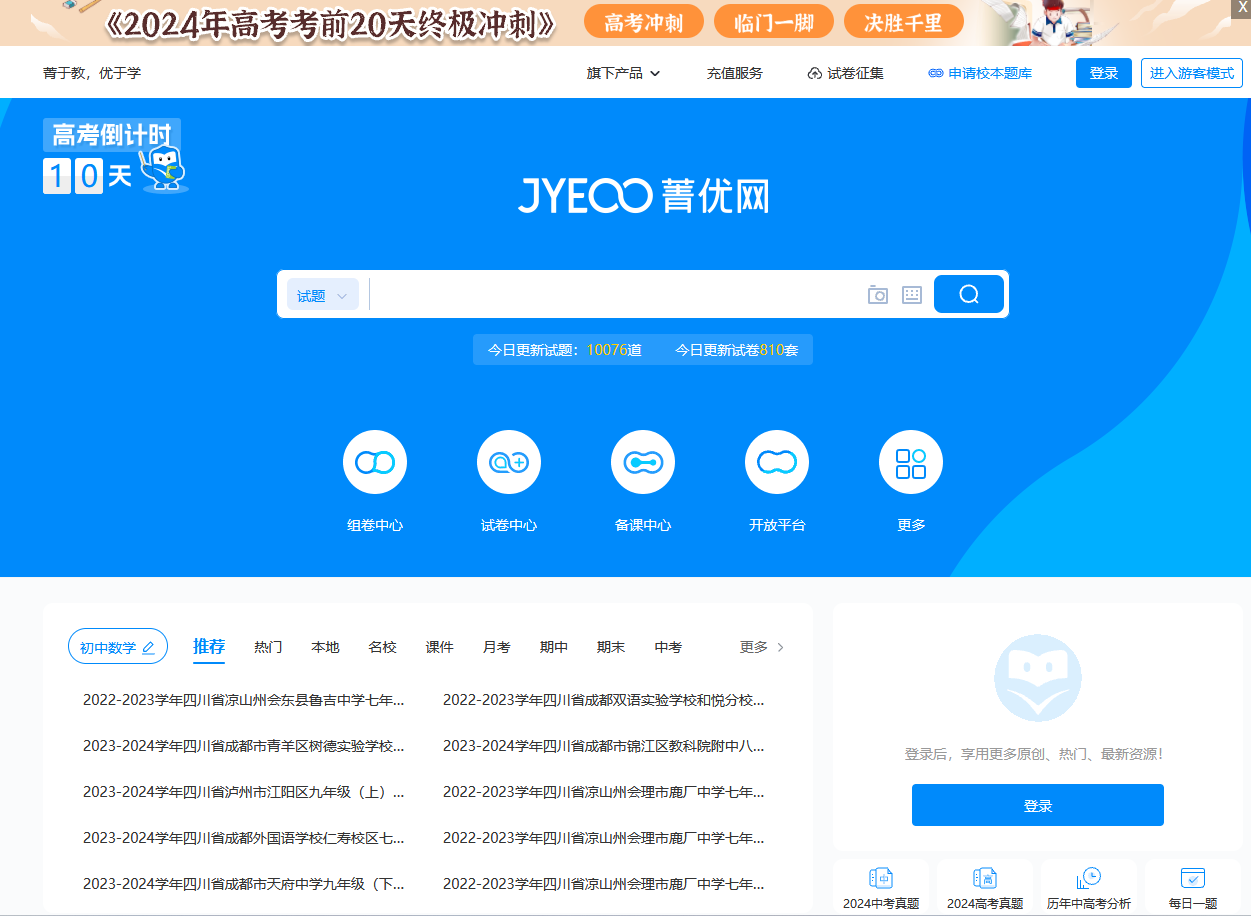
Task: Close the top banner advertisement
Action: (1242, 7)
